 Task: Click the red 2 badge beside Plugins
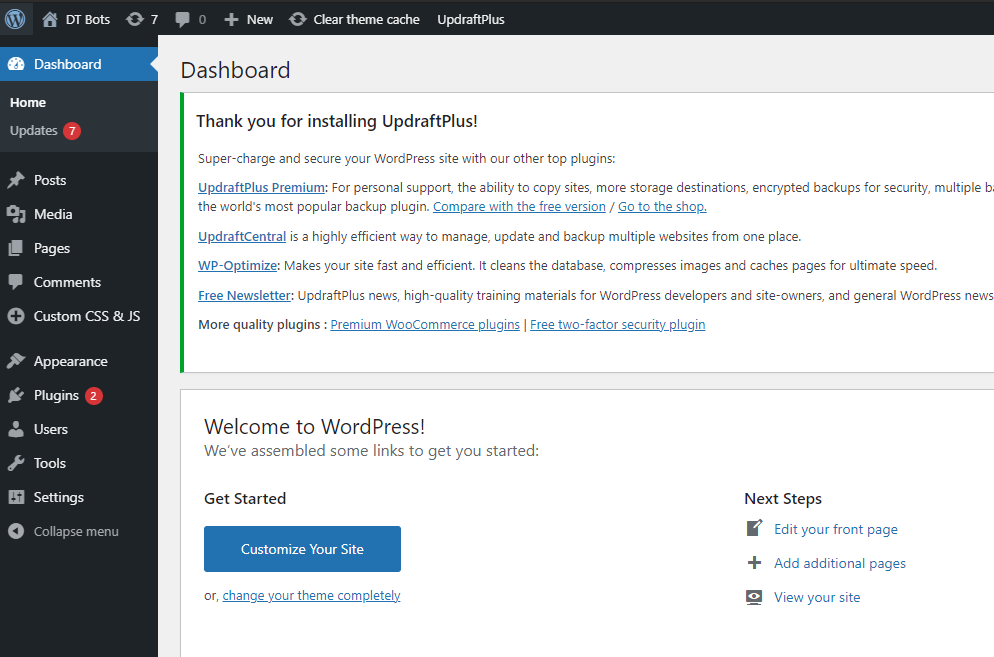[94, 396]
